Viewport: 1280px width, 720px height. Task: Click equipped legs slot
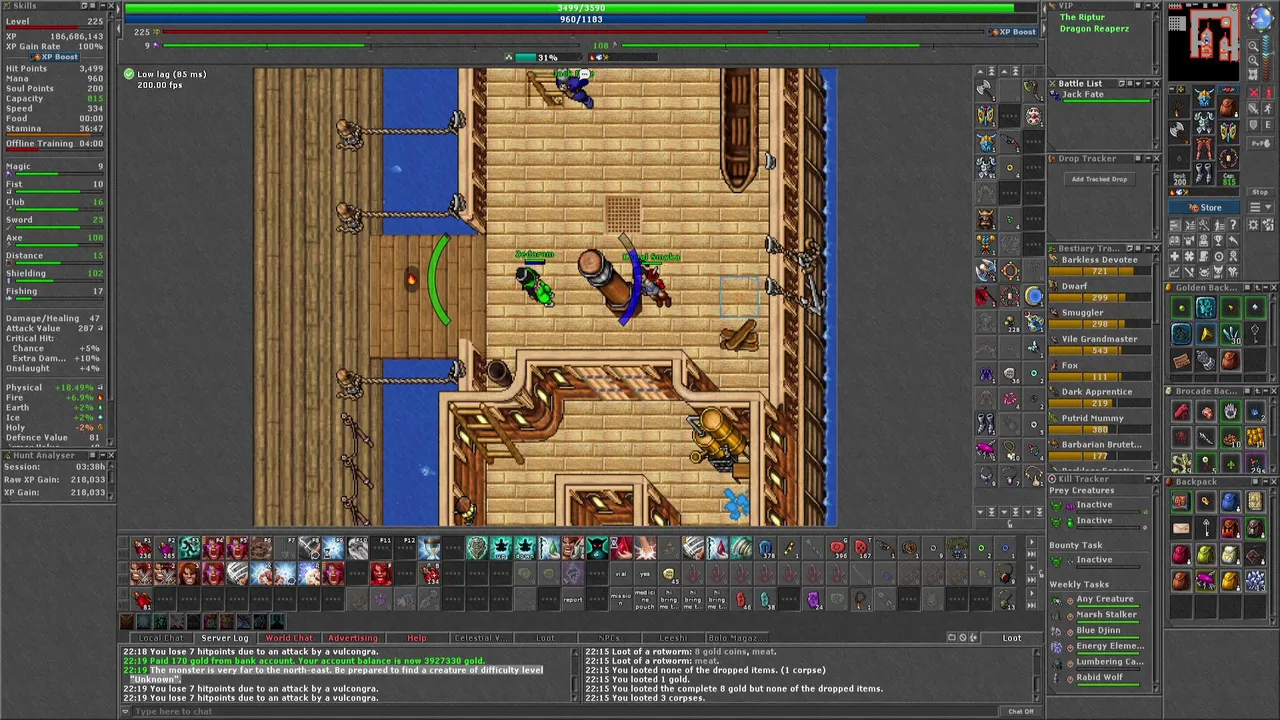pos(1204,149)
